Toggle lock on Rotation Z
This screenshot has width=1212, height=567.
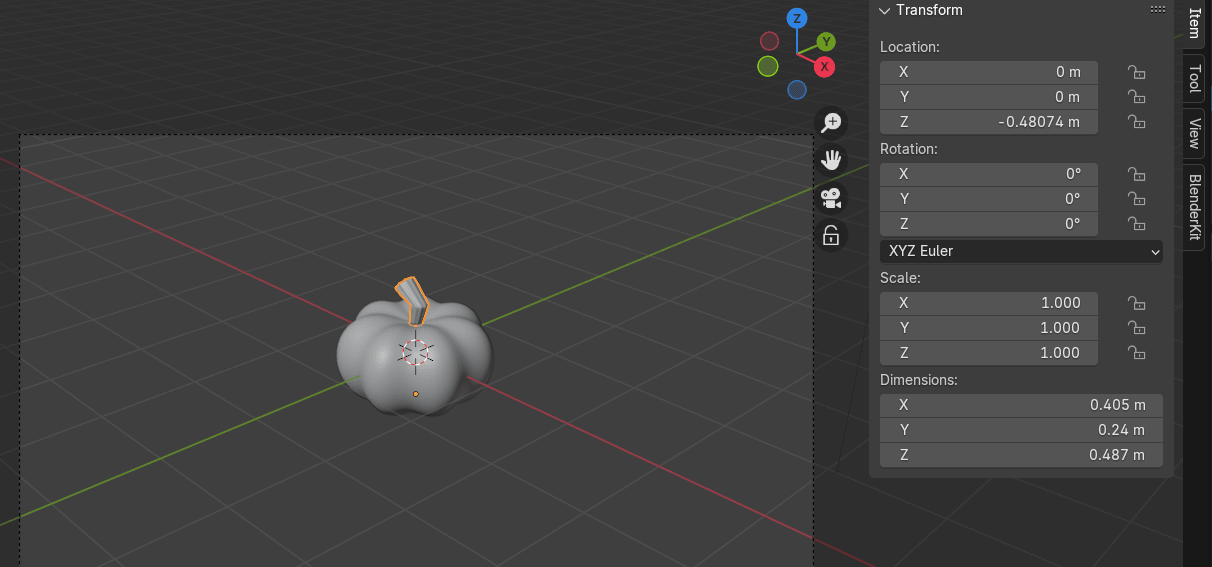tap(1136, 224)
